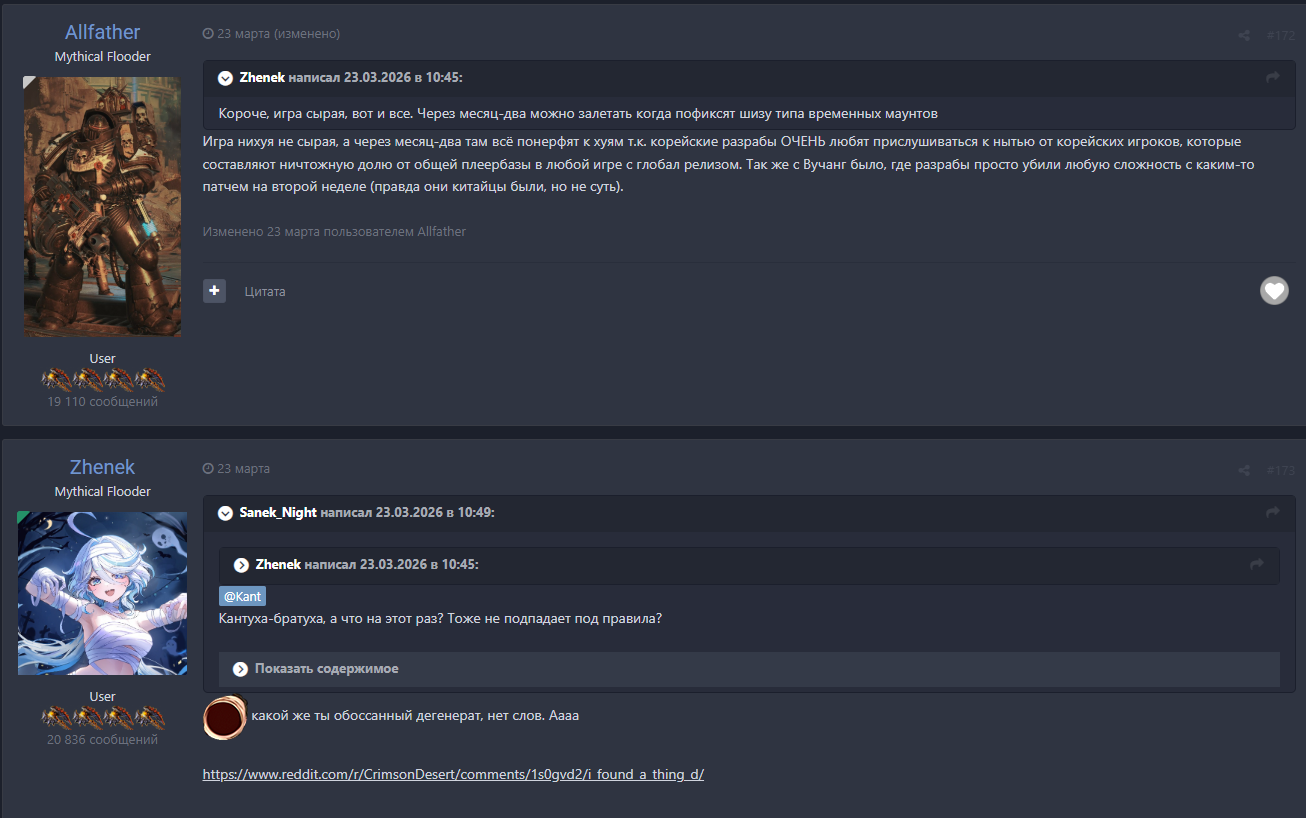Collapse the Zhenek quote in Allfather's post

click(225, 78)
